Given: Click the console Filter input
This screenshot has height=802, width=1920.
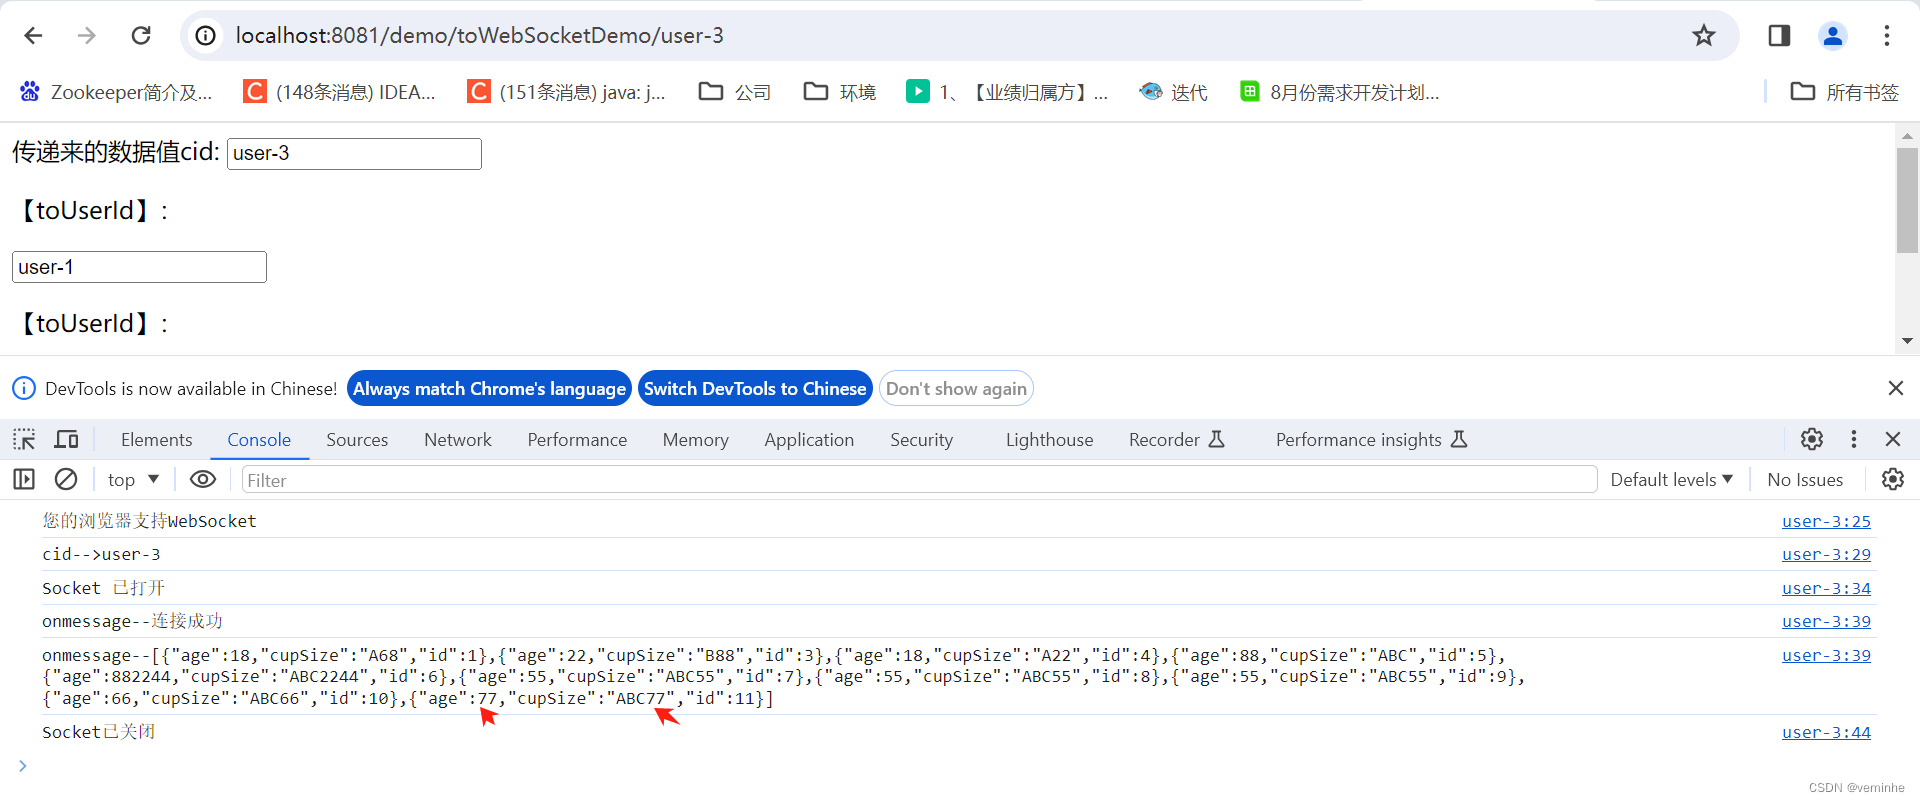Looking at the screenshot, I should pos(919,480).
